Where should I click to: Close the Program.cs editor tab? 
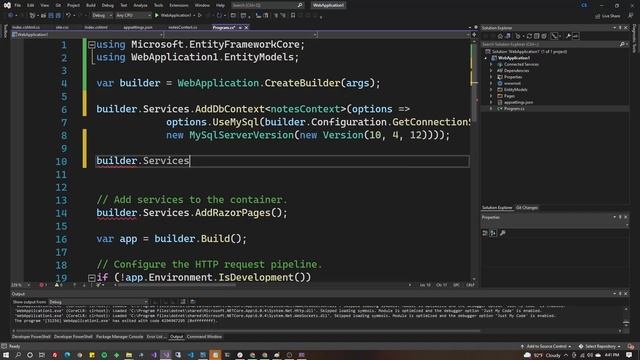click(246, 27)
